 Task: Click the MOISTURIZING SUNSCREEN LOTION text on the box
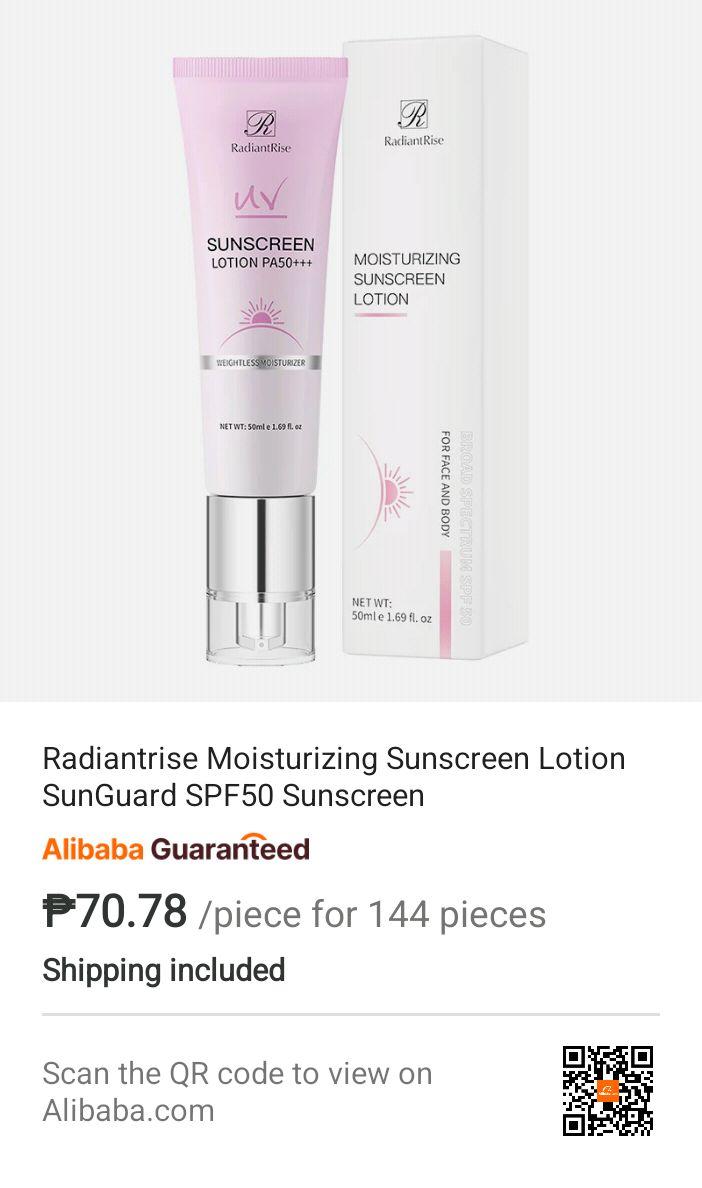tap(407, 279)
